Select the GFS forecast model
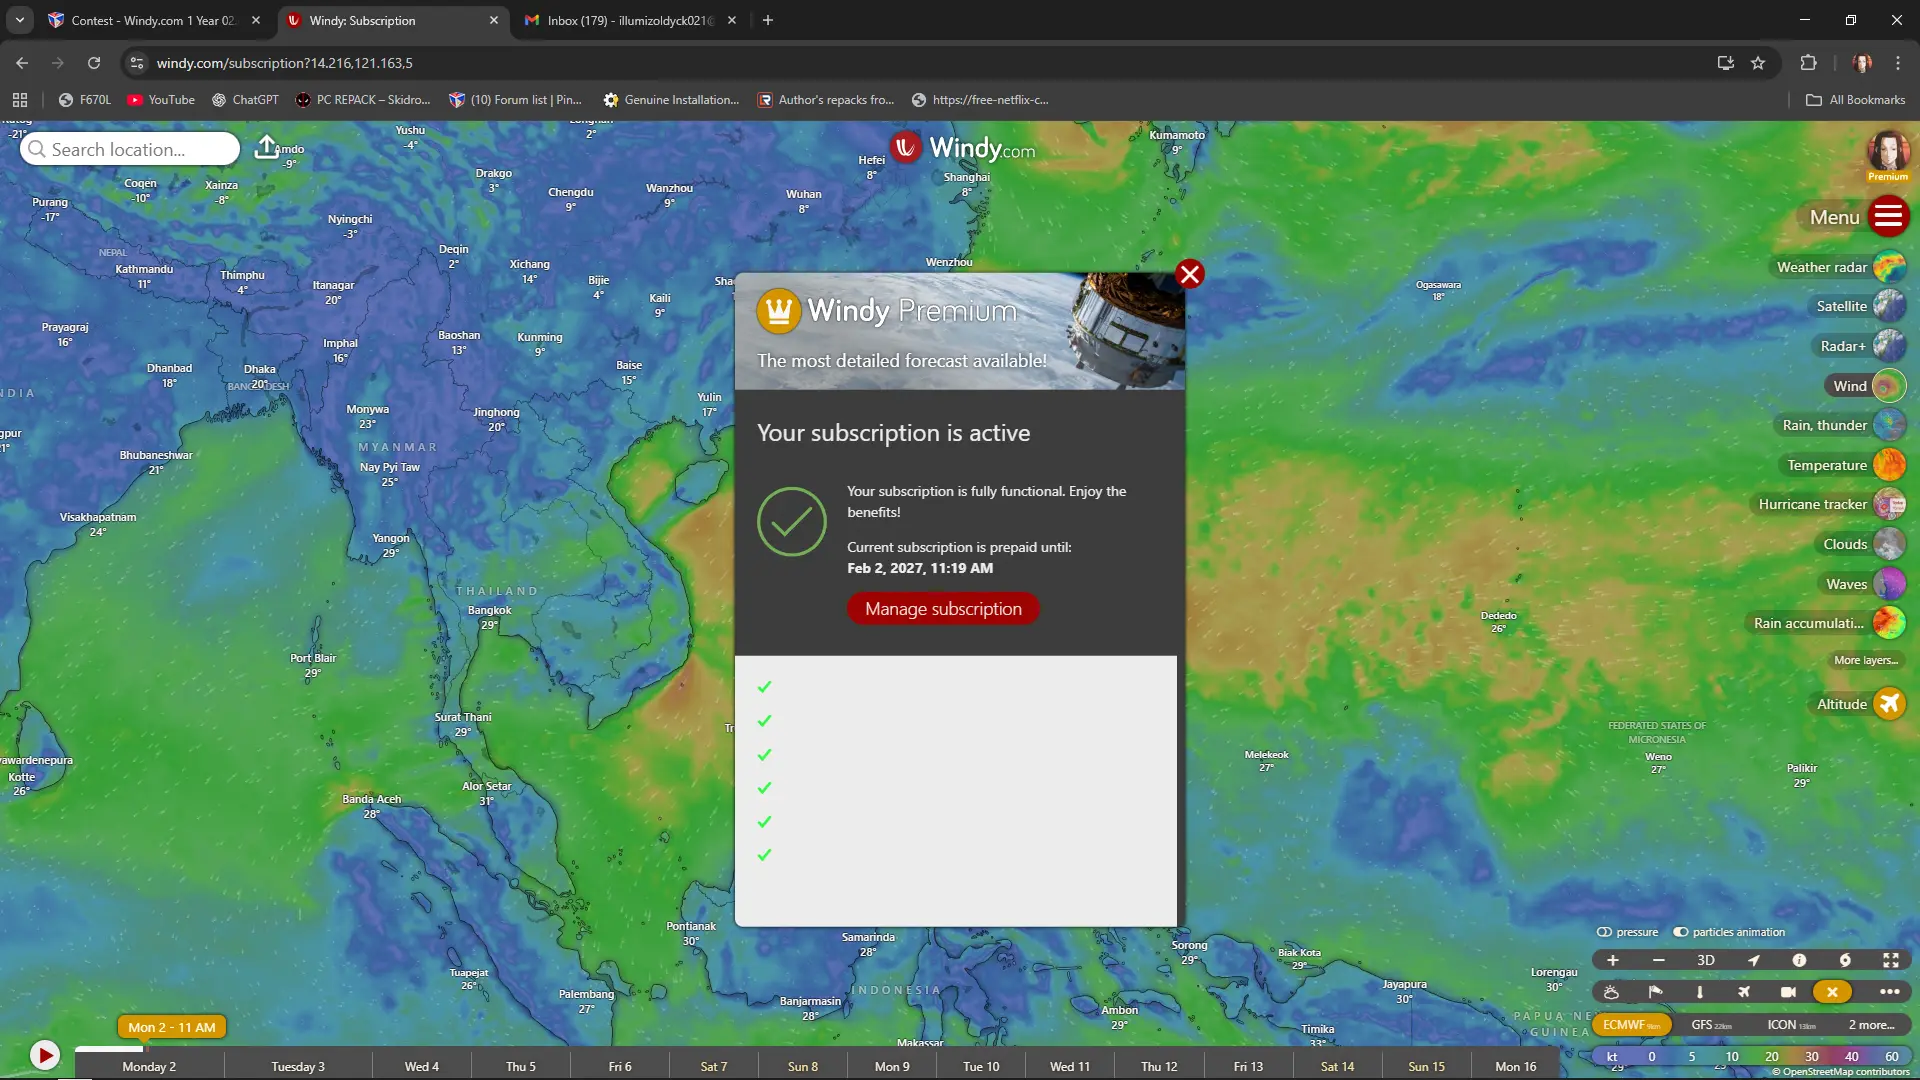 1711,1025
